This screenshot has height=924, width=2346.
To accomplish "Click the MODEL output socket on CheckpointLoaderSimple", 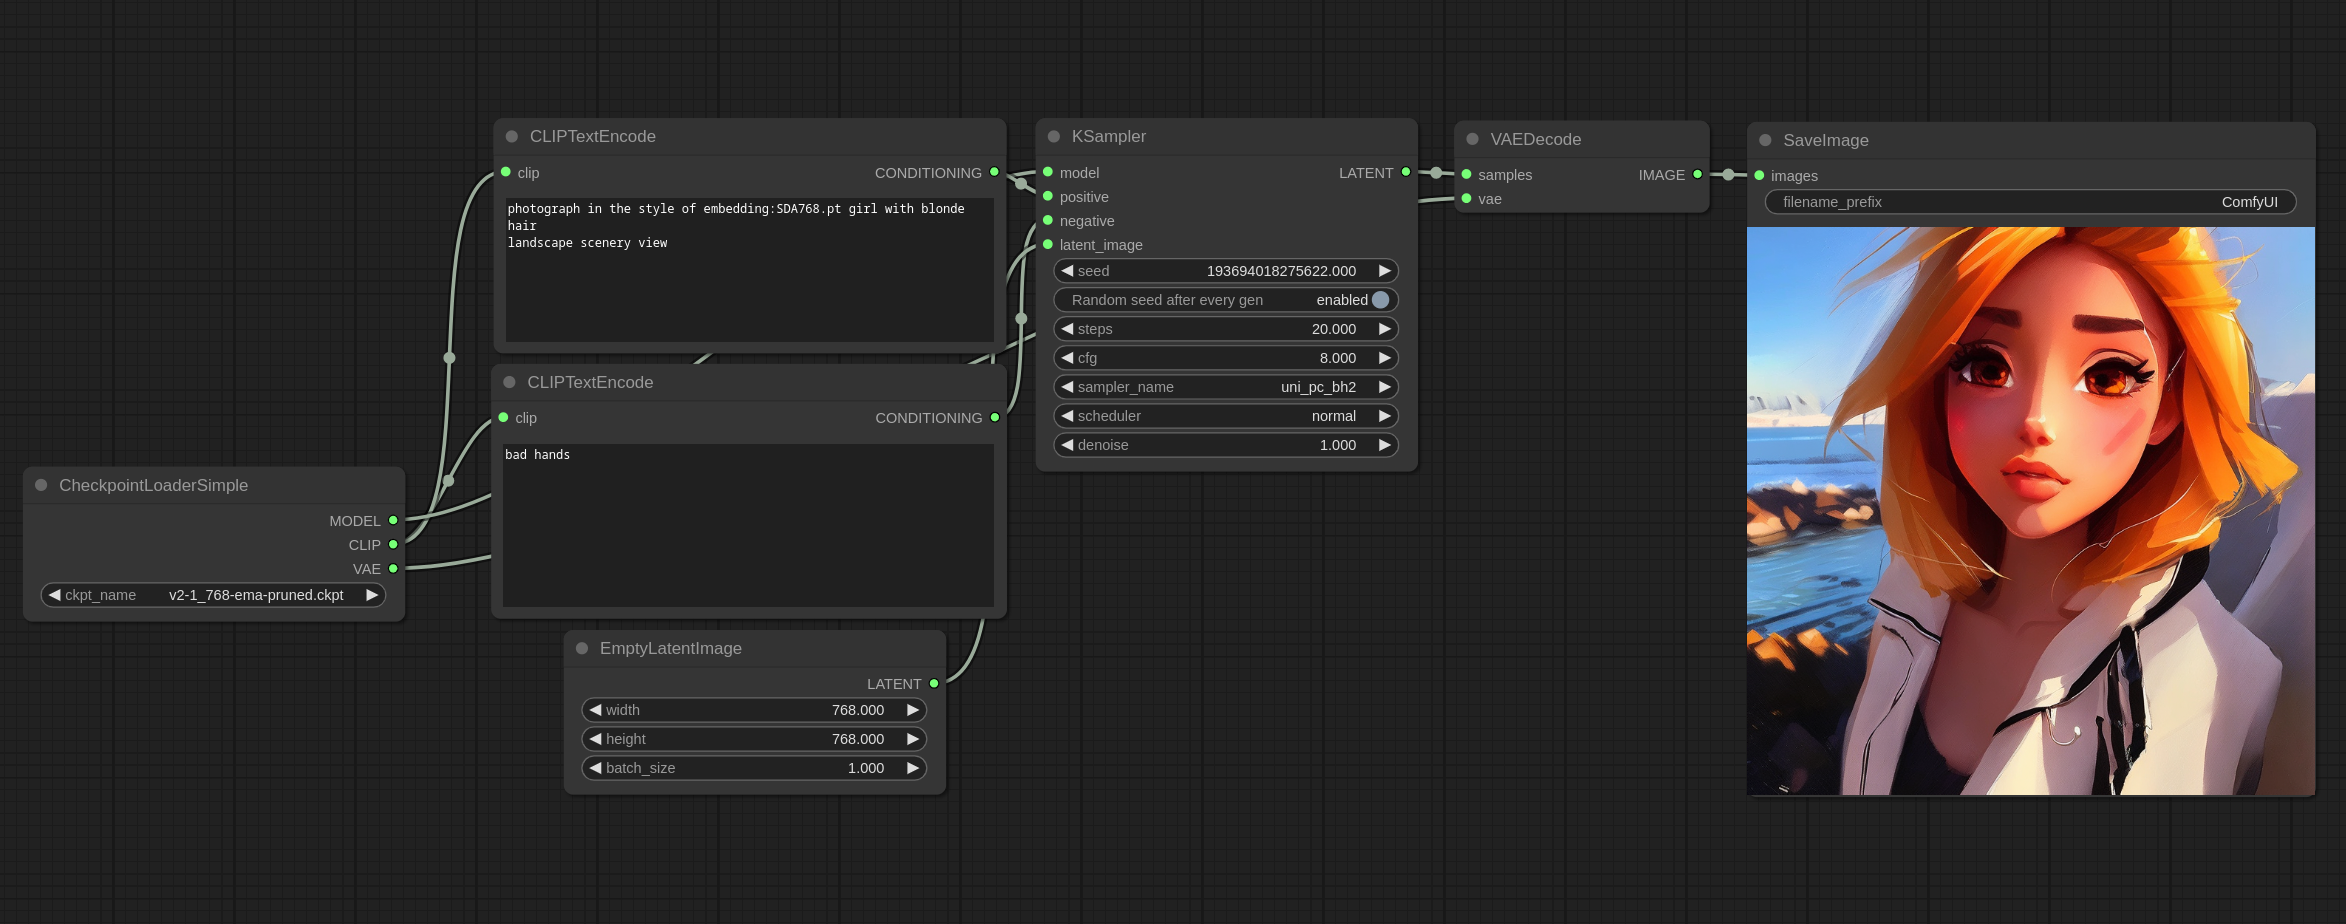I will click(393, 520).
